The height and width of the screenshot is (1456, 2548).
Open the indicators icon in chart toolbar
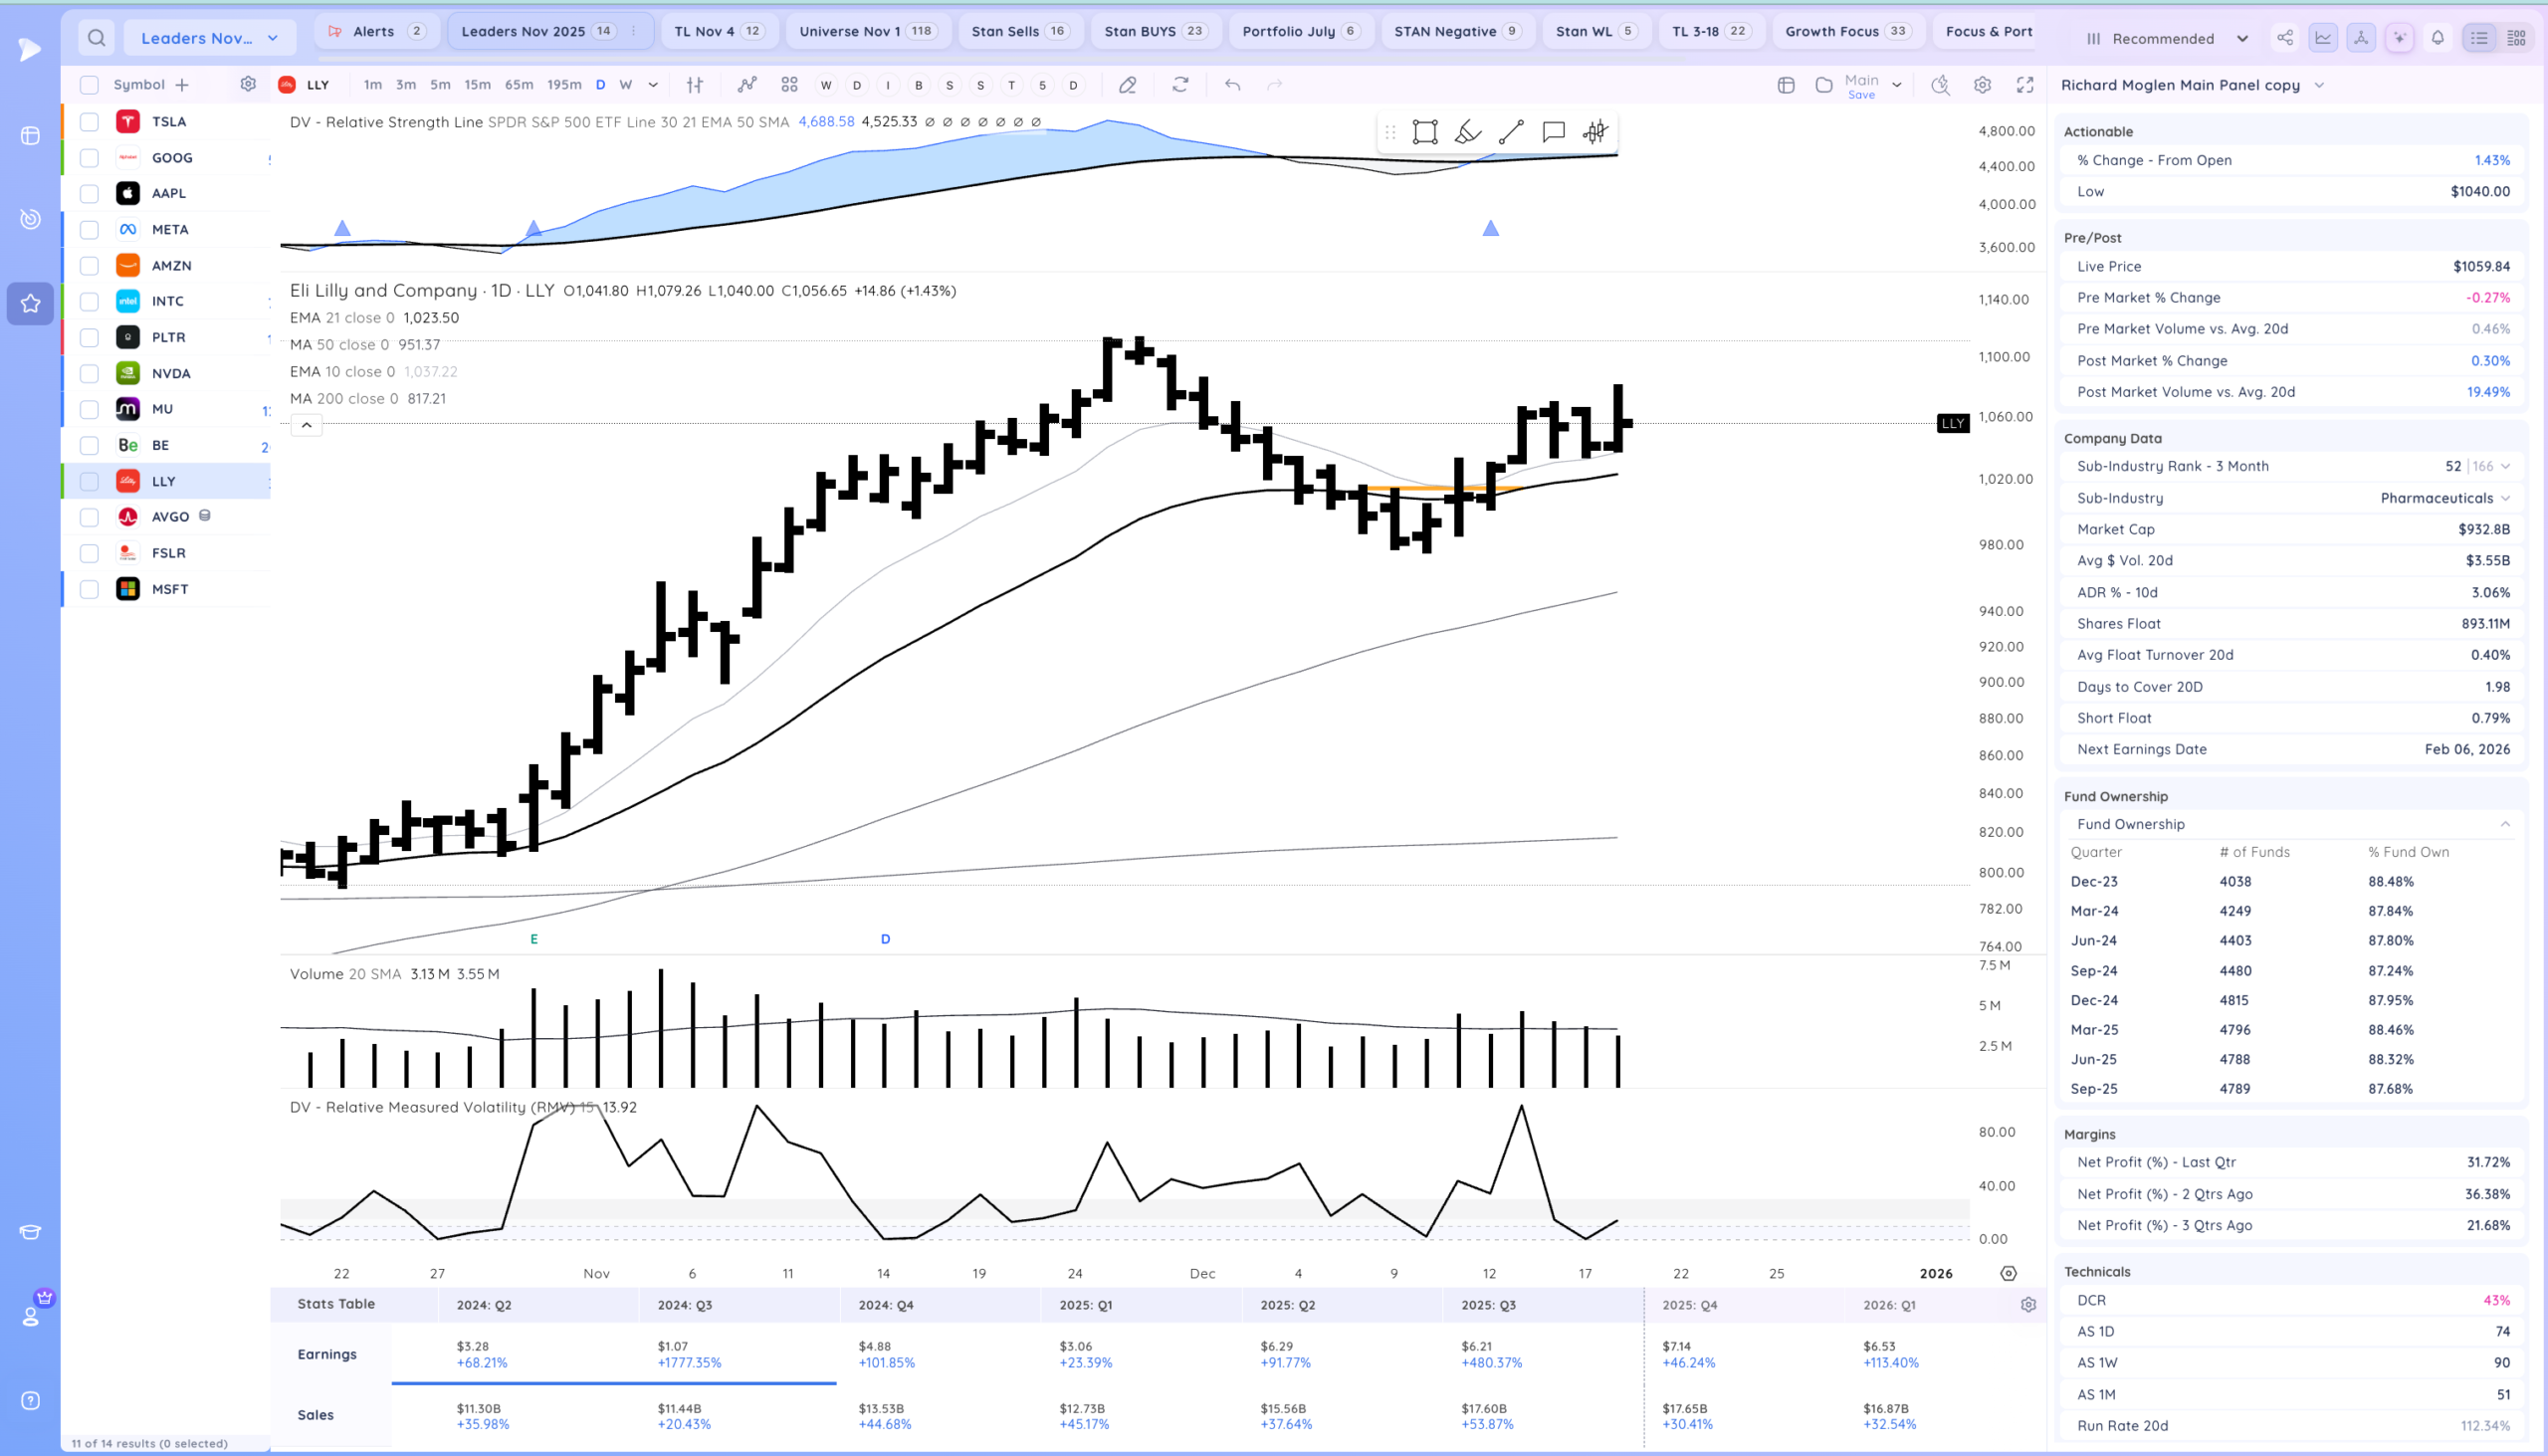tap(747, 85)
